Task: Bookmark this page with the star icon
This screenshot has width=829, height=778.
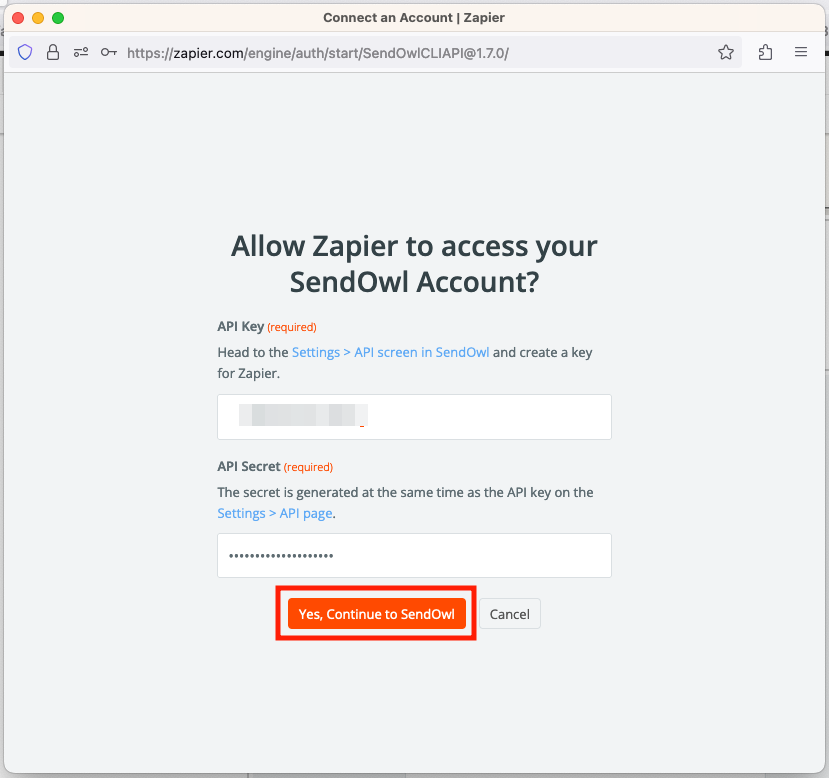Action: (x=726, y=52)
